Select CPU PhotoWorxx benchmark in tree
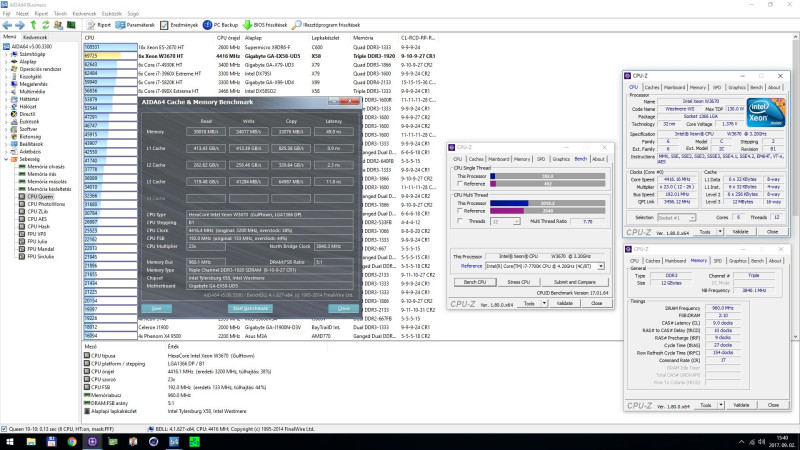The width and height of the screenshot is (800, 450). (x=42, y=204)
